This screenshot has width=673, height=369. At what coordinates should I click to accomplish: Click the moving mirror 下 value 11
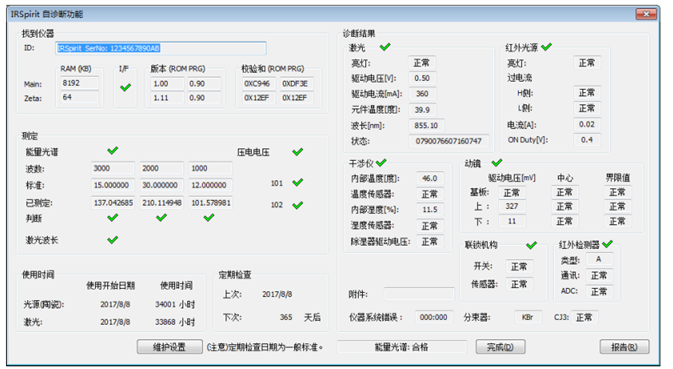tap(512, 221)
